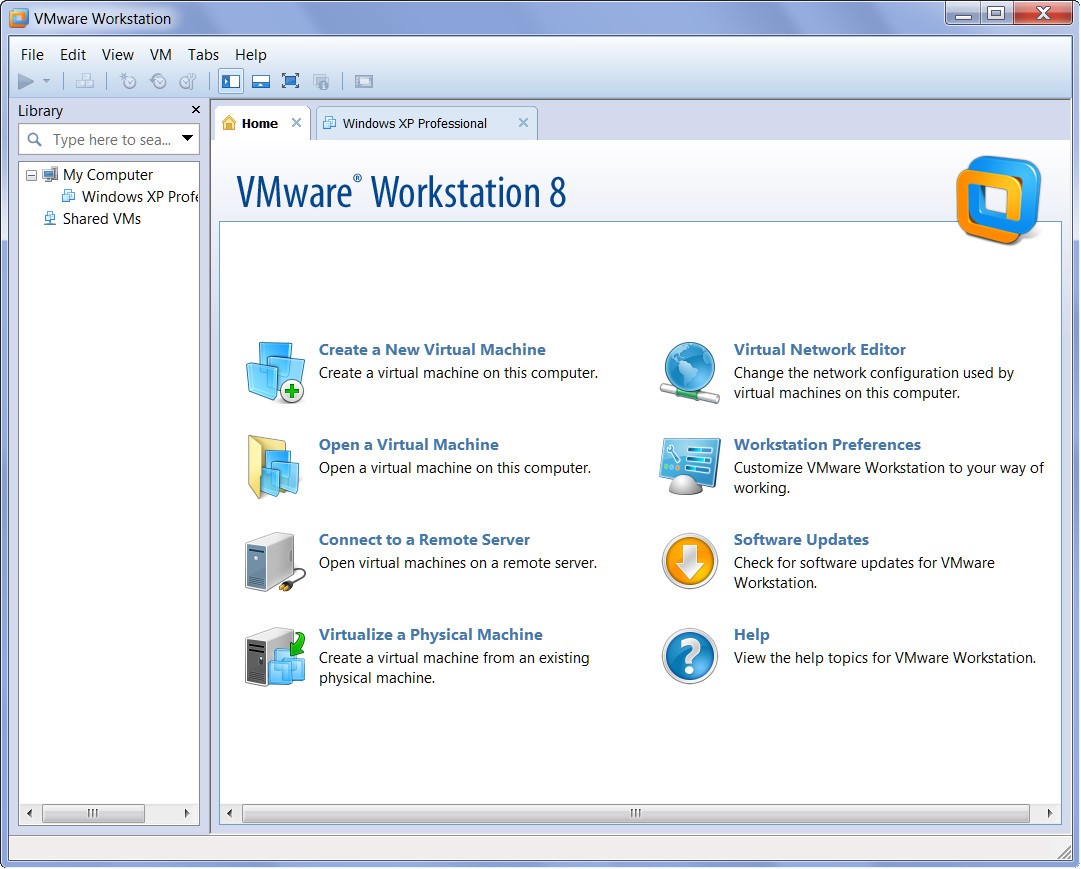The width and height of the screenshot is (1081, 869).
Task: Switch to the Home tab
Action: [x=262, y=123]
